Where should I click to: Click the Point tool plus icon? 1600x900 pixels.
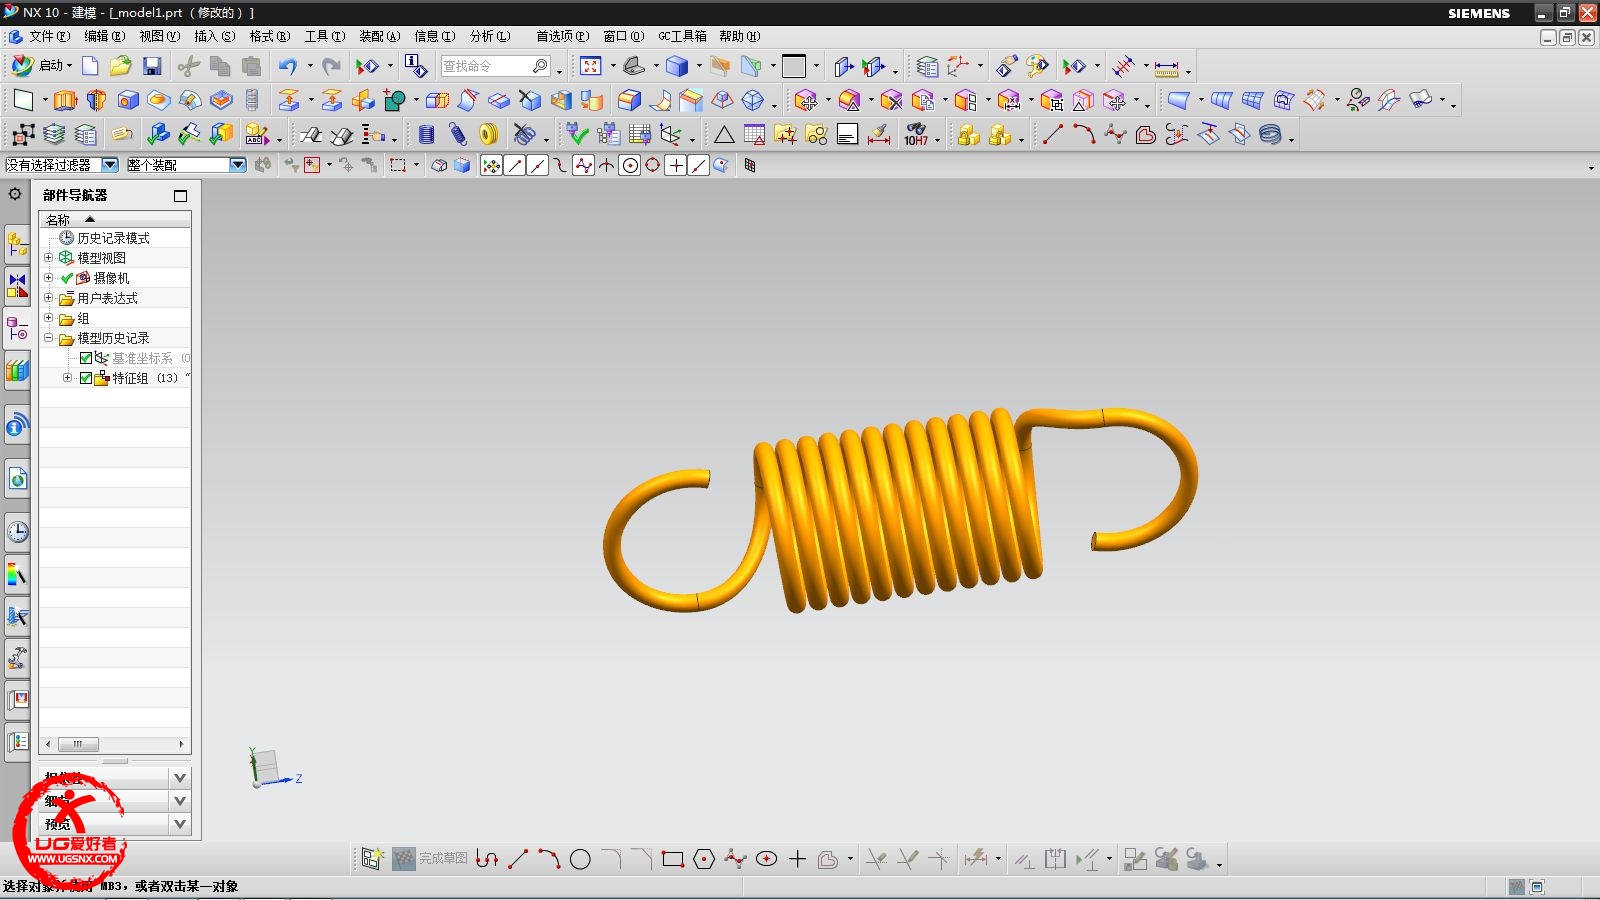tap(797, 859)
